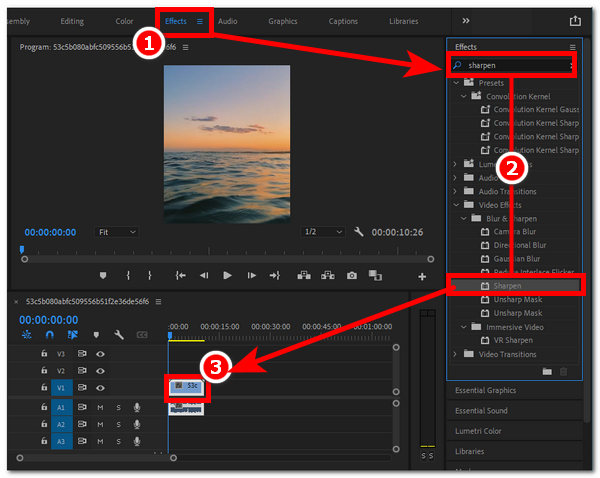
Task: Click the Share export icon at top right
Action: (575, 20)
